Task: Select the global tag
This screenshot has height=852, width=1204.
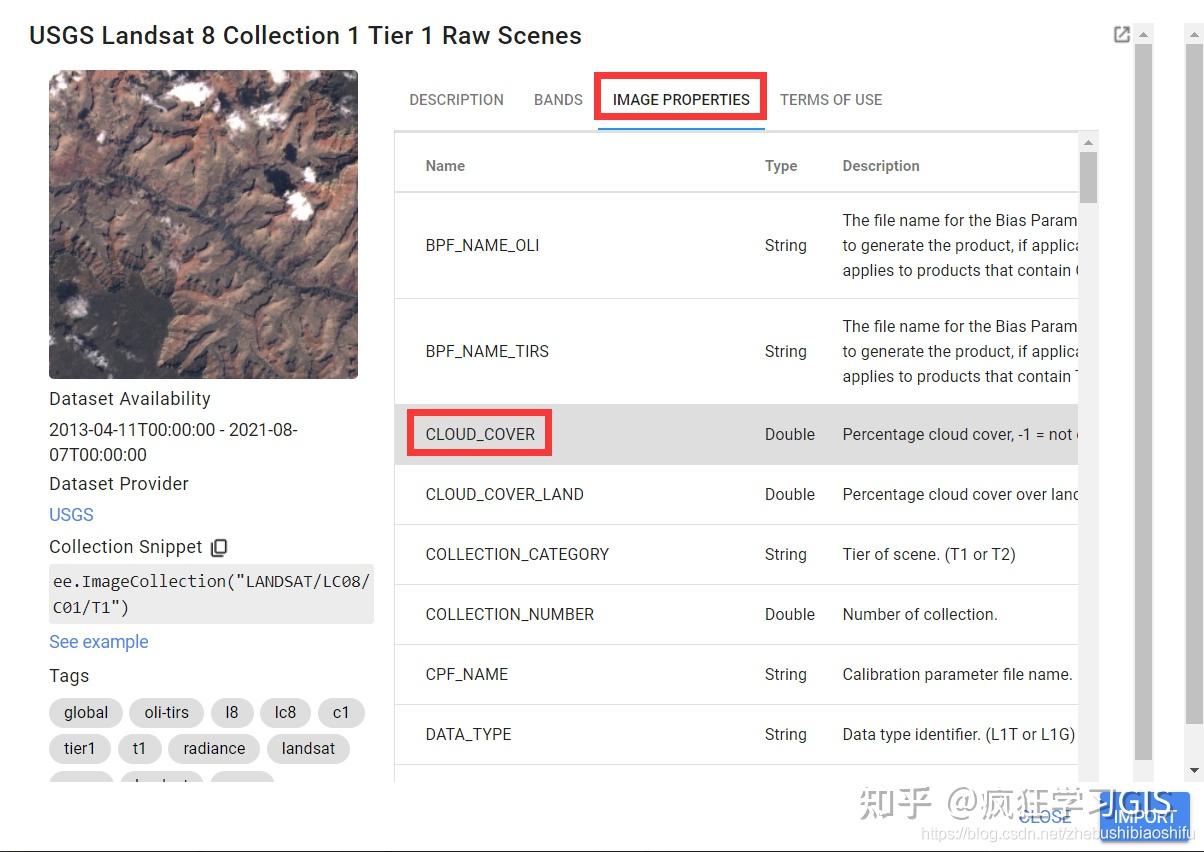Action: [x=85, y=712]
